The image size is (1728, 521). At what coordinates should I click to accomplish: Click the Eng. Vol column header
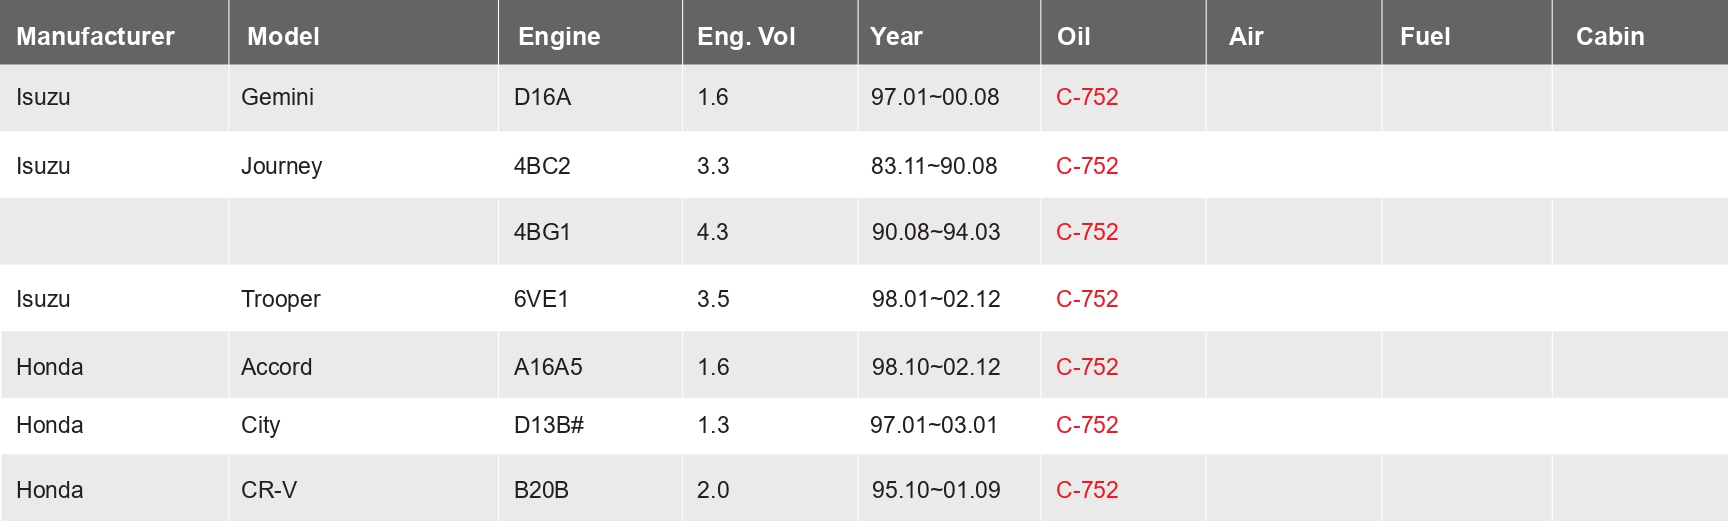coord(746,37)
